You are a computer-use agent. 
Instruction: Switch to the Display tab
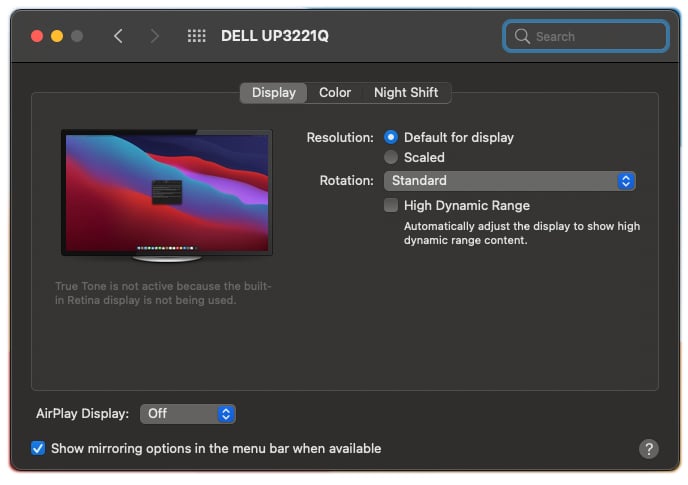[x=273, y=93]
